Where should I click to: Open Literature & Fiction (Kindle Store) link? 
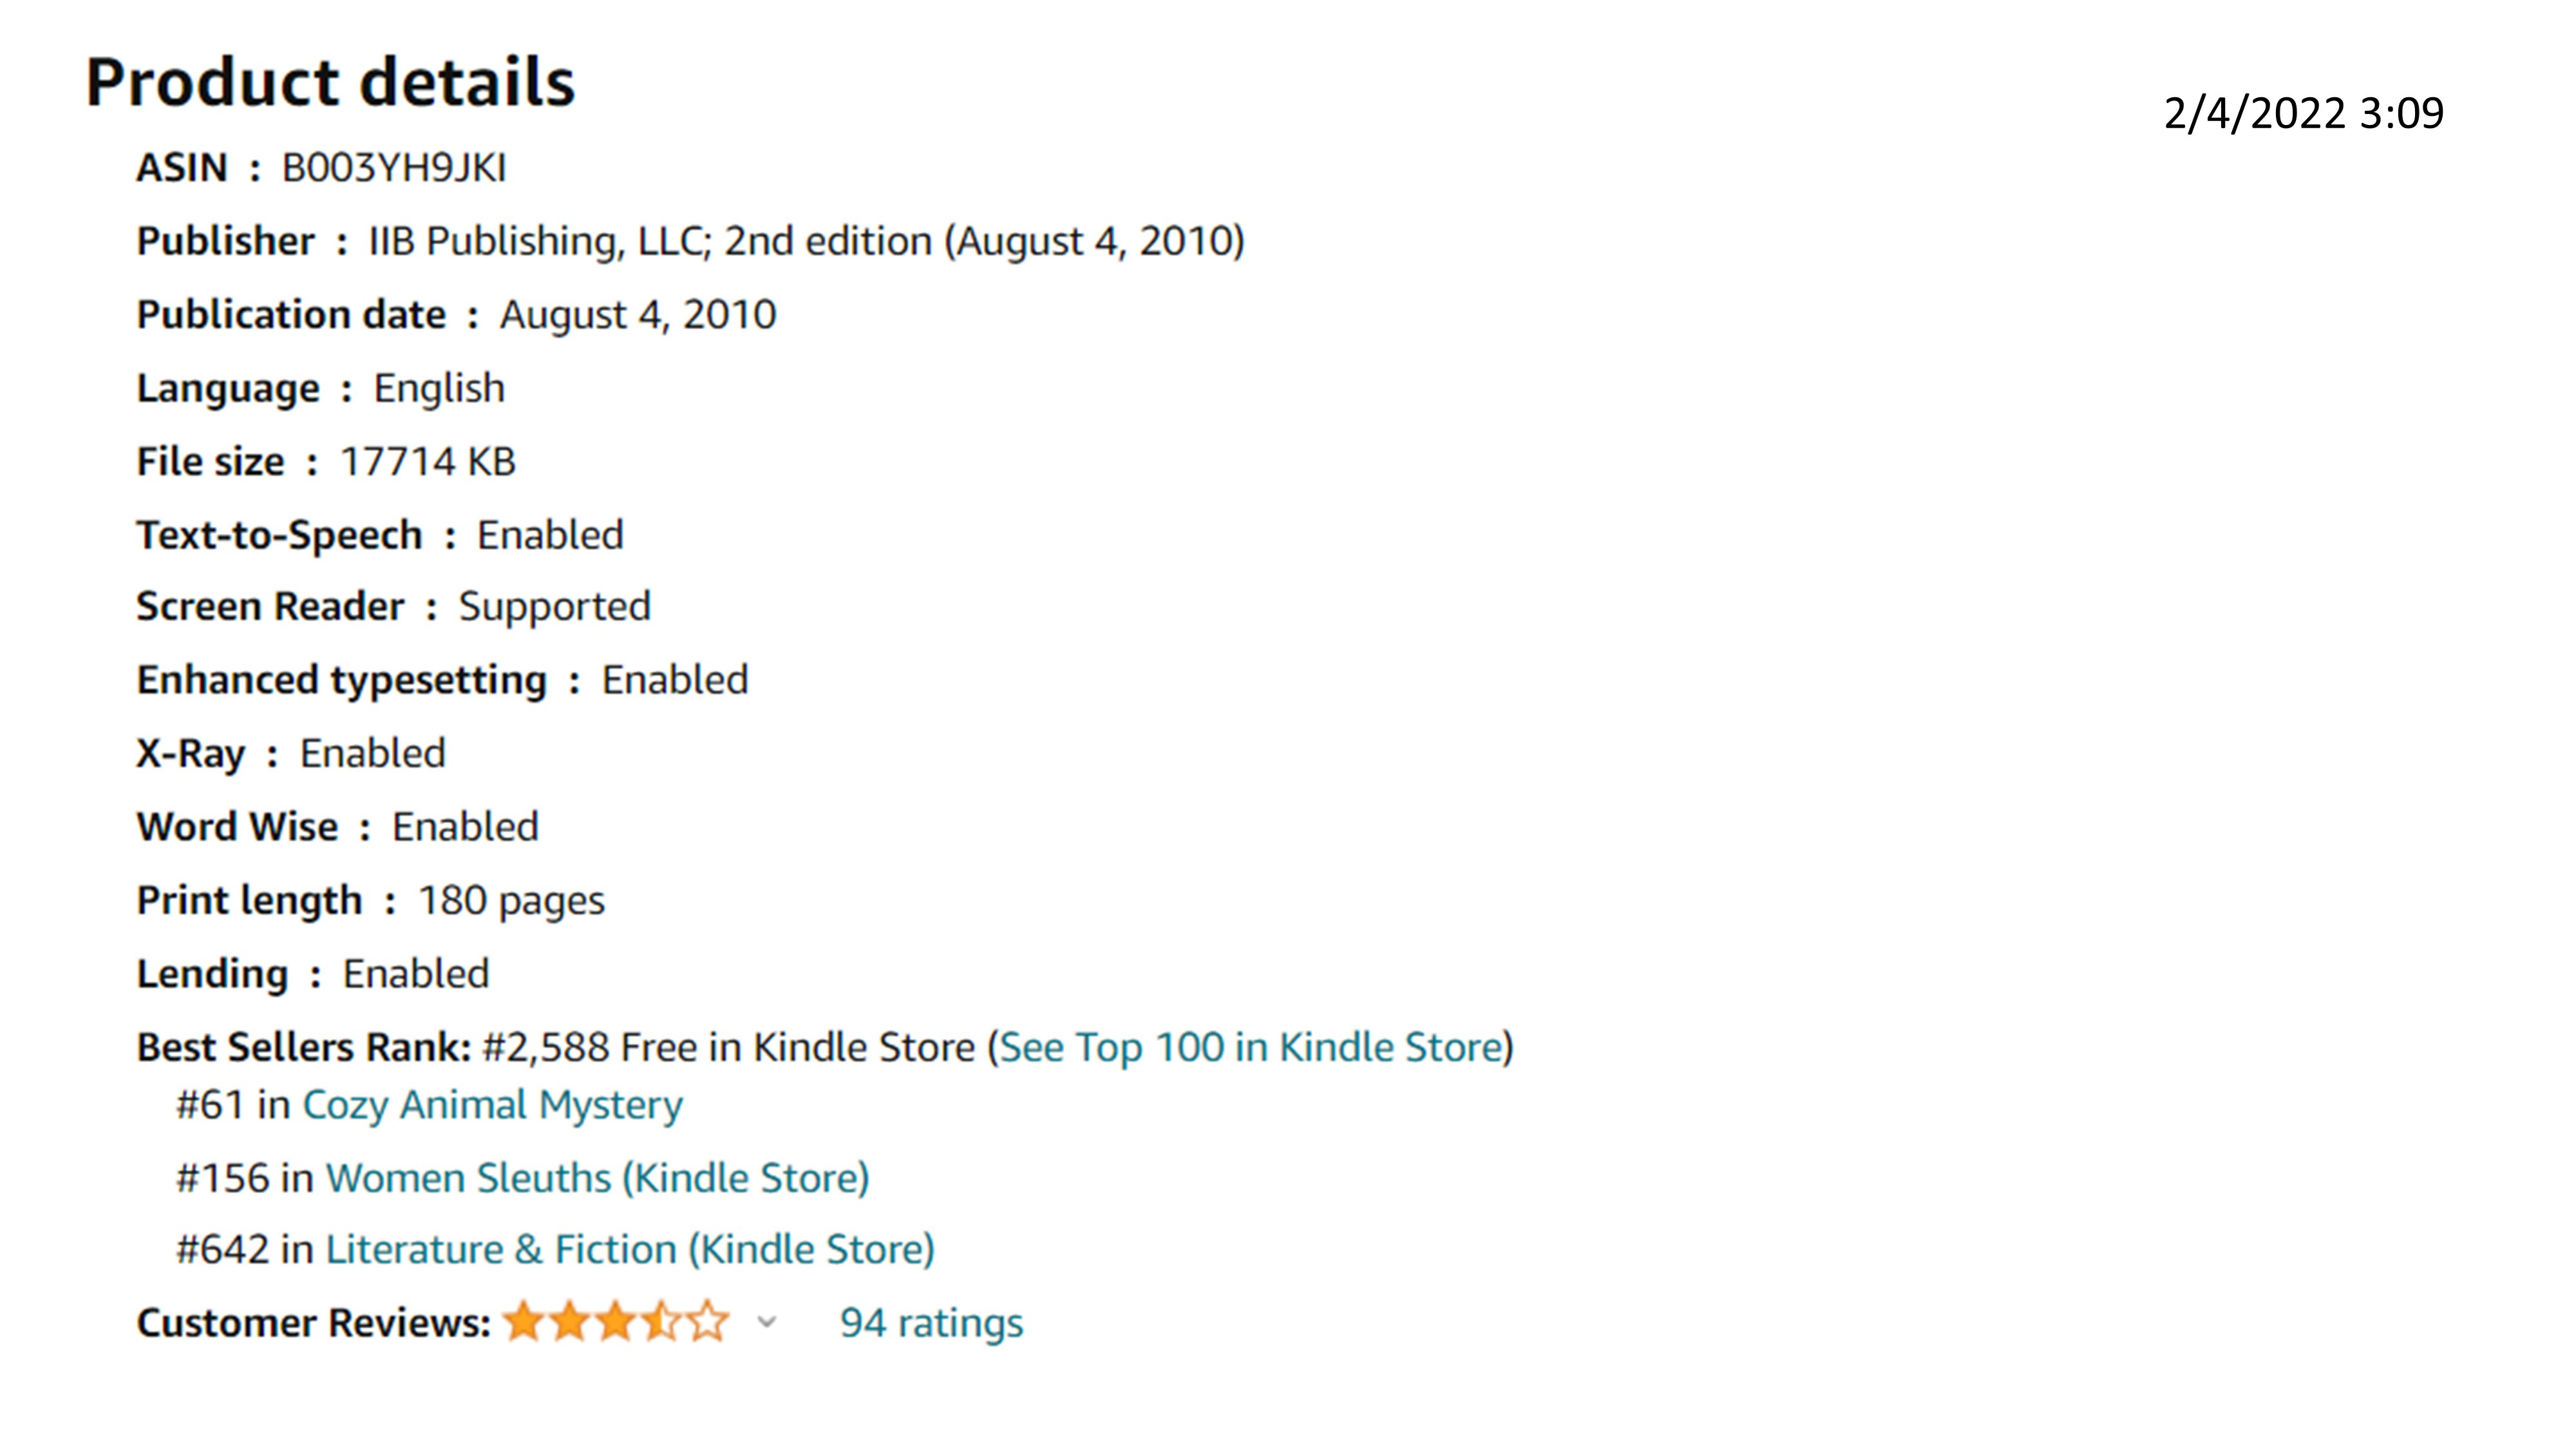630,1250
